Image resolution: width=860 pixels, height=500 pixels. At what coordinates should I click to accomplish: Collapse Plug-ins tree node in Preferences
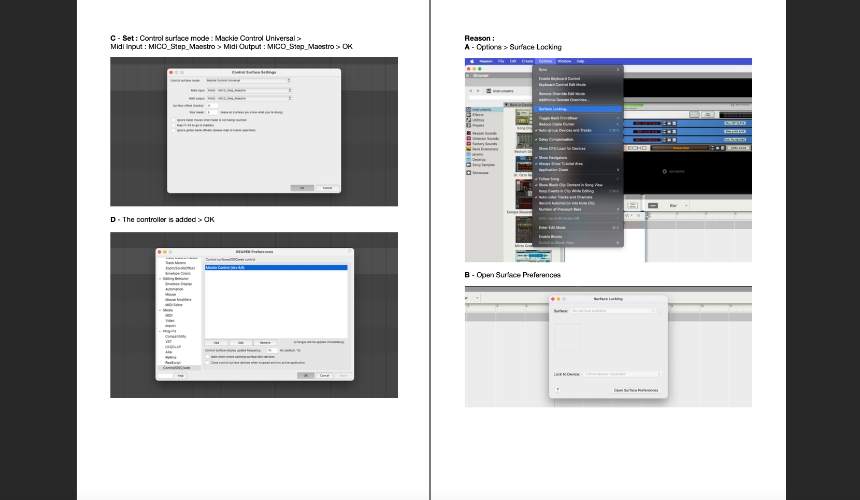tap(160, 331)
